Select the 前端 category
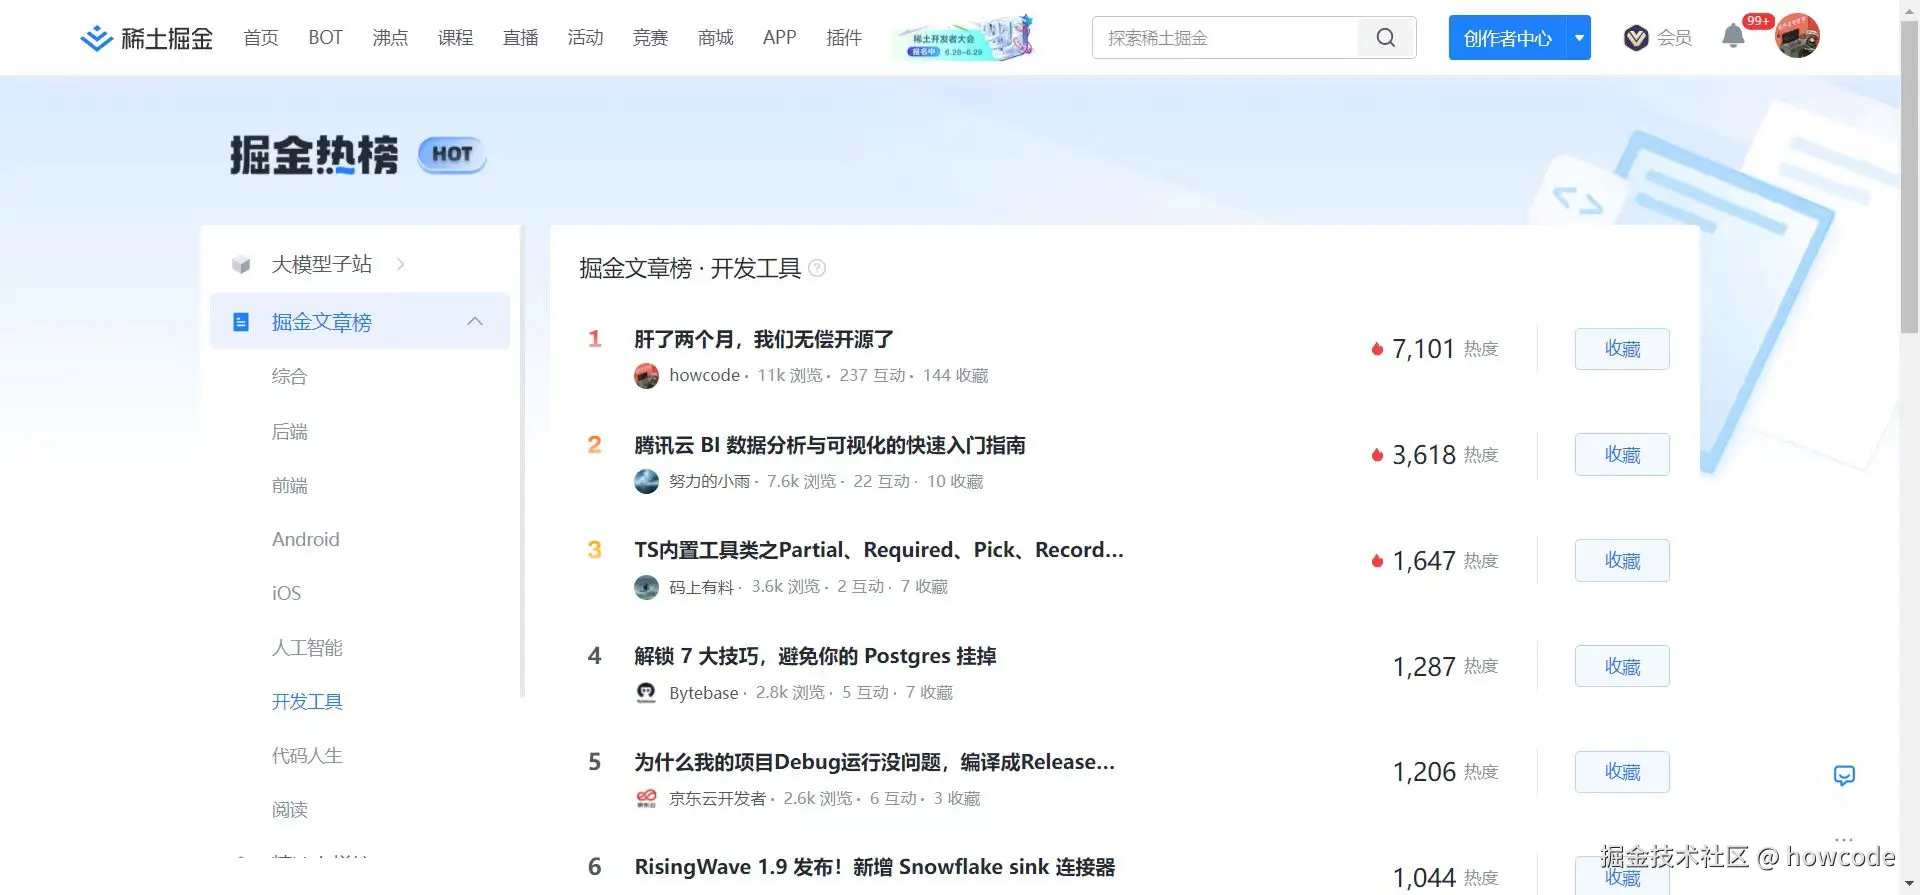The height and width of the screenshot is (895, 1920). (289, 486)
